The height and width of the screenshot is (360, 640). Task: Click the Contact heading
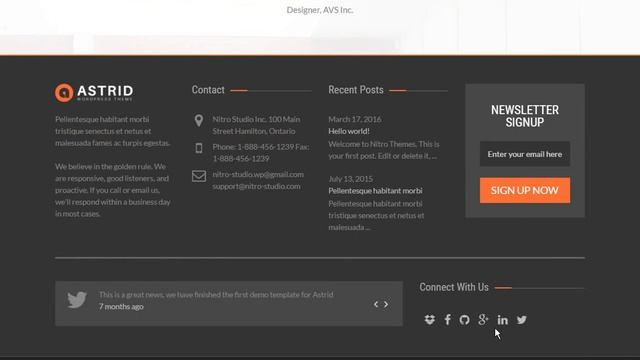tap(208, 90)
